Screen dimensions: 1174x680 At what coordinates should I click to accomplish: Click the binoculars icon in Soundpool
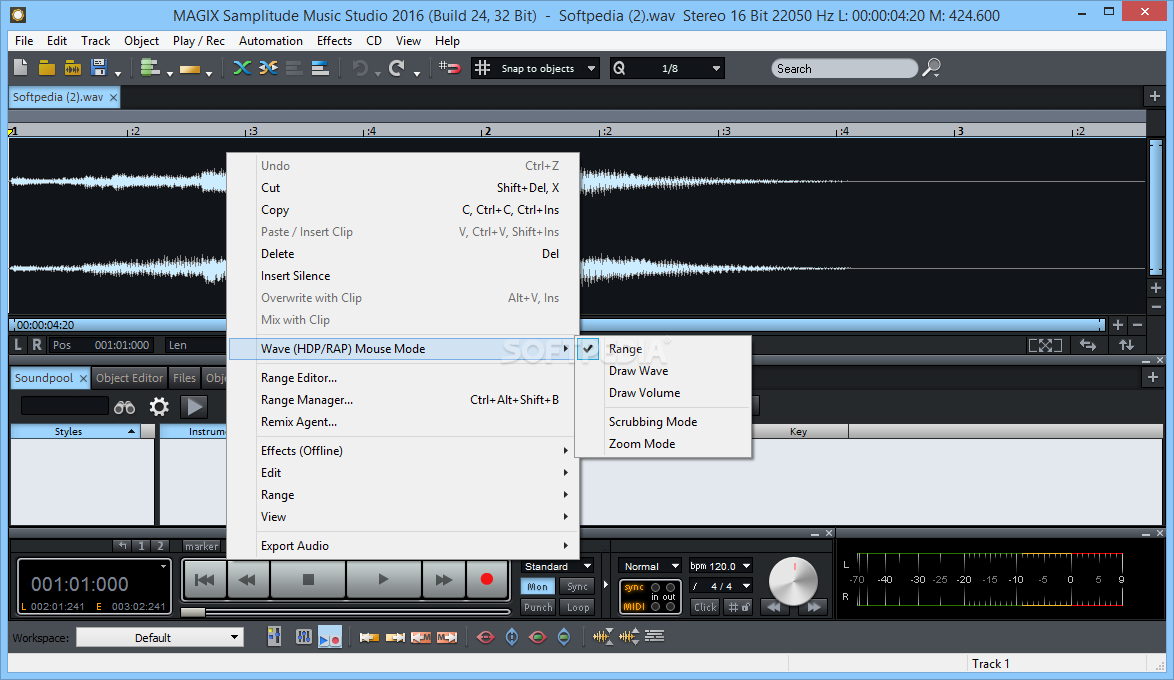click(x=124, y=407)
